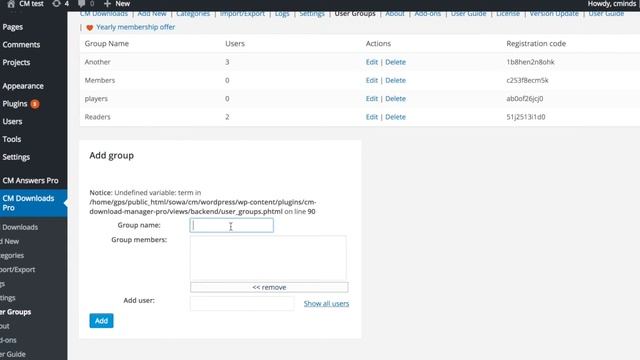Edit the Readers group
Image resolution: width=640 pixels, height=360 pixels.
pyautogui.click(x=371, y=117)
